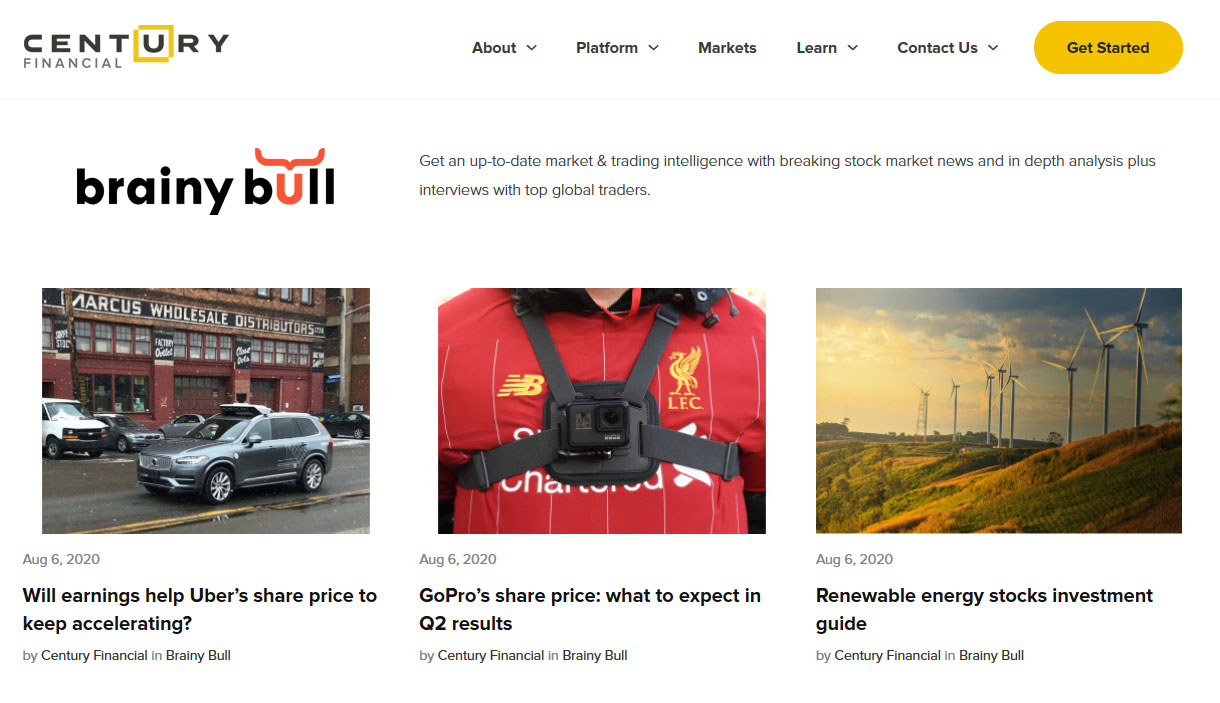
Task: Click Brainy Bull category under GoPro article
Action: tap(595, 656)
